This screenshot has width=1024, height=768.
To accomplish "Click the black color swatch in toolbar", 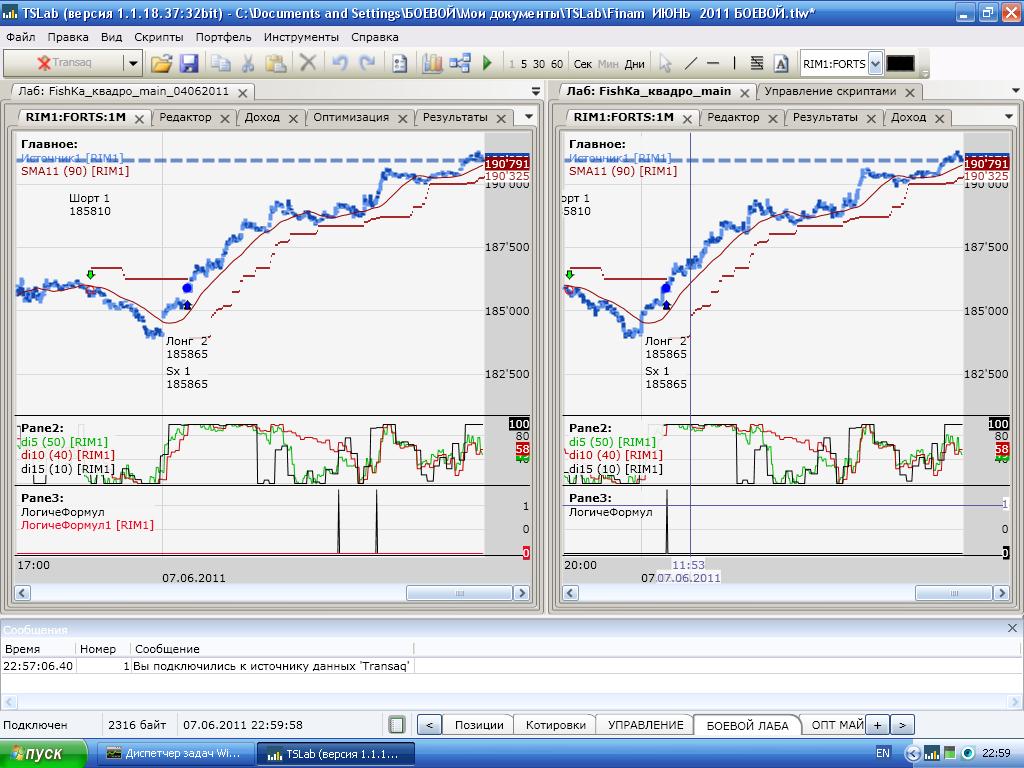I will point(900,63).
